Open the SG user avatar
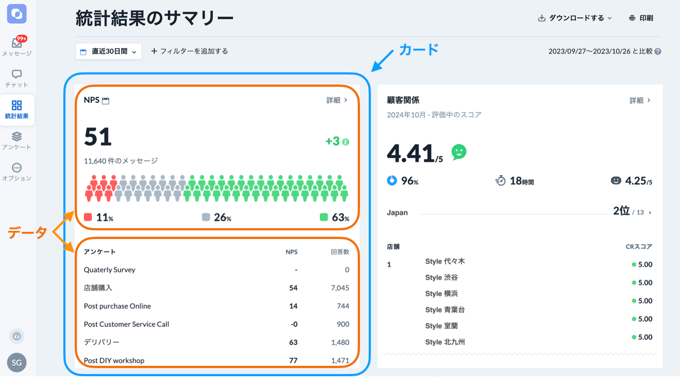Viewport: 680px width, 379px height. pos(17,363)
